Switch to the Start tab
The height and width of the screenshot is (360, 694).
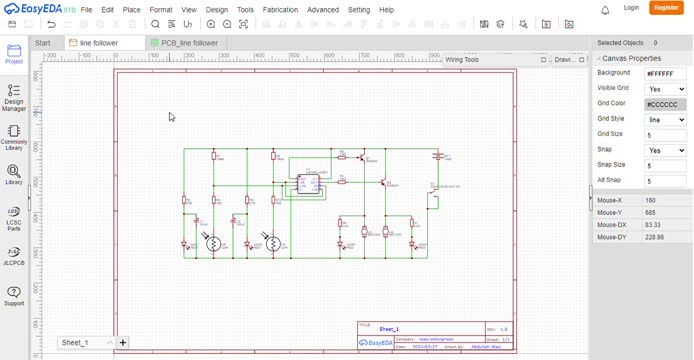[x=42, y=43]
